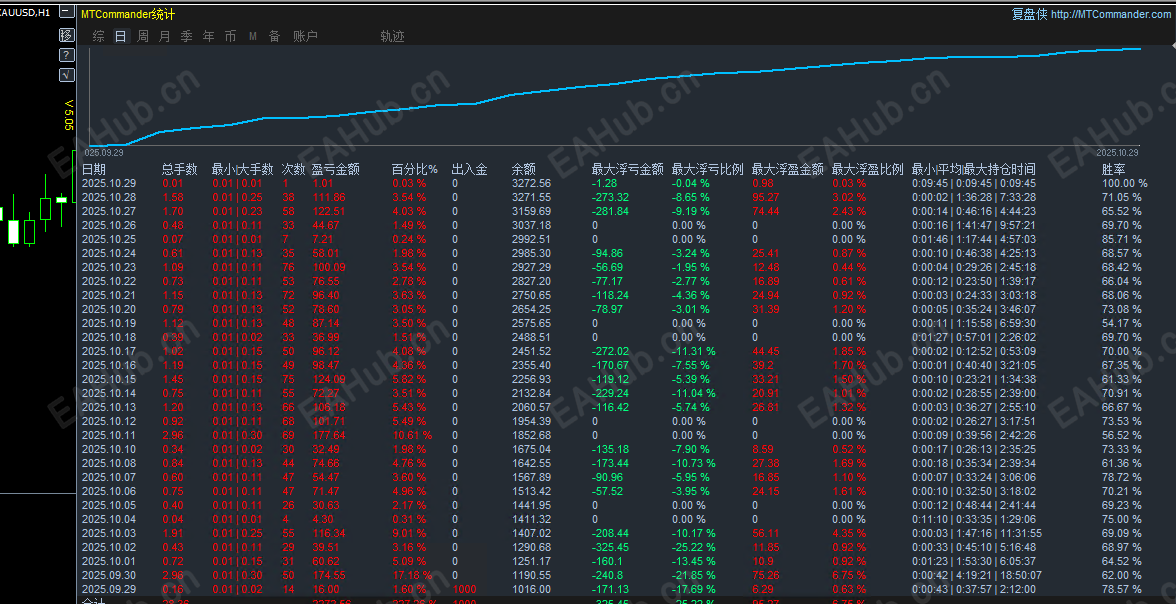Click the 总手数 column header
The width and height of the screenshot is (1176, 604).
coord(179,170)
